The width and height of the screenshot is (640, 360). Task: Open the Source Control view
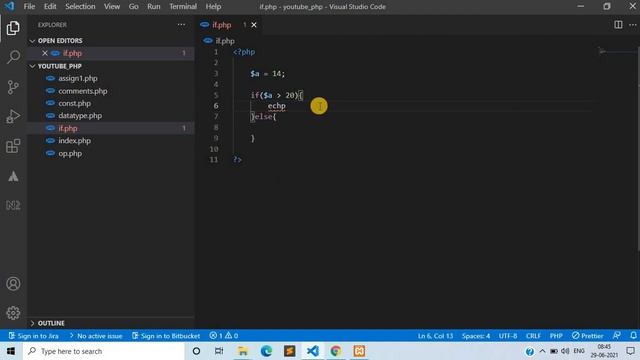(x=13, y=87)
